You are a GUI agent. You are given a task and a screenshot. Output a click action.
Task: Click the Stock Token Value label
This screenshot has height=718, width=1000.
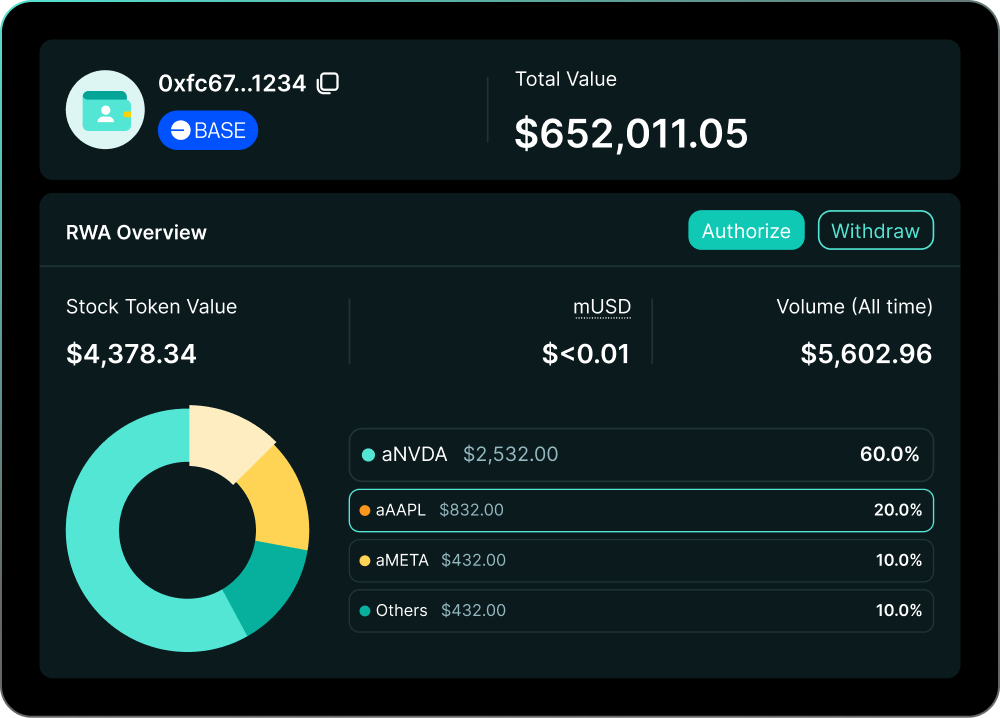point(151,307)
